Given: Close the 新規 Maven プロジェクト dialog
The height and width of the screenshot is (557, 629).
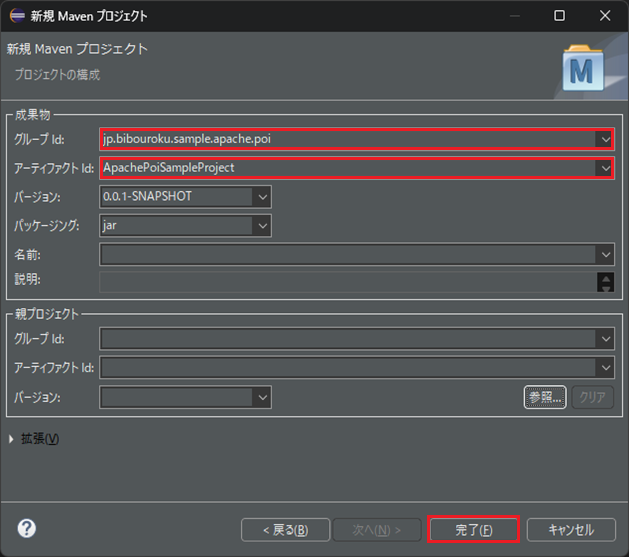Looking at the screenshot, I should point(605,16).
